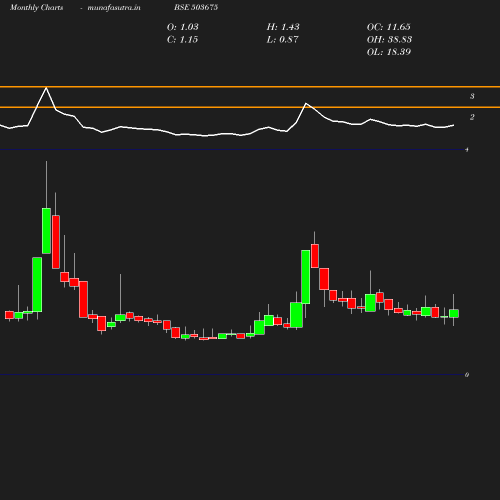This screenshot has width=500, height=500.
Task: Select the close value 'C: 1.15'
Action: point(182,39)
